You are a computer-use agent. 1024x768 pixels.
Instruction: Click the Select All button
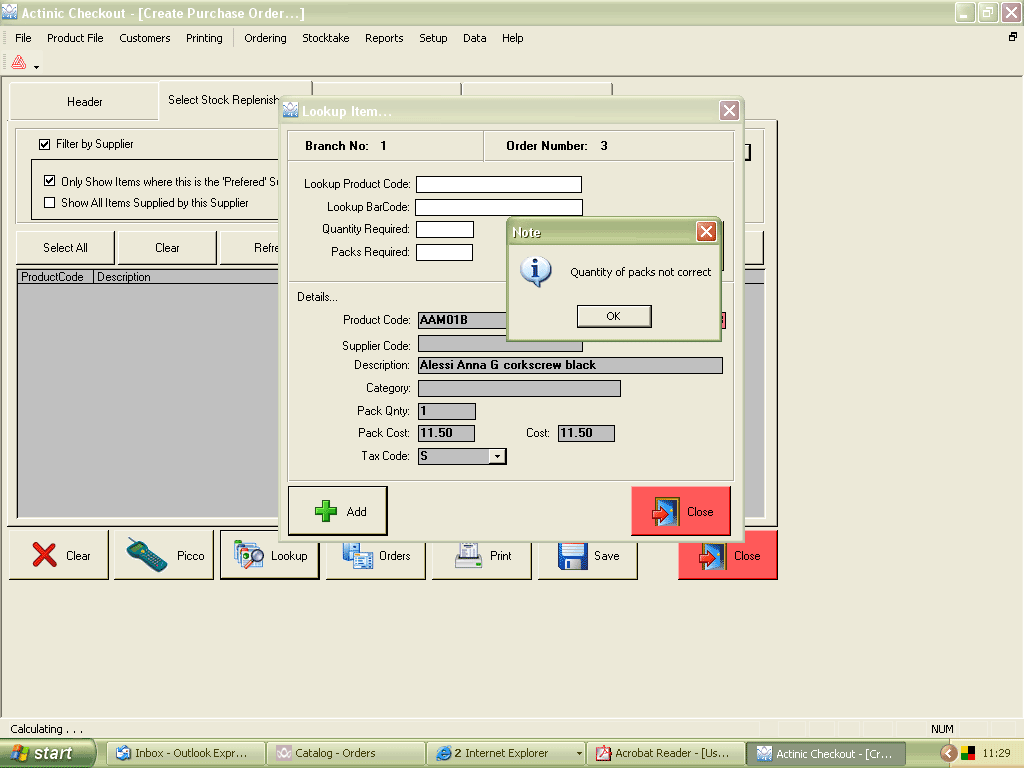point(65,248)
